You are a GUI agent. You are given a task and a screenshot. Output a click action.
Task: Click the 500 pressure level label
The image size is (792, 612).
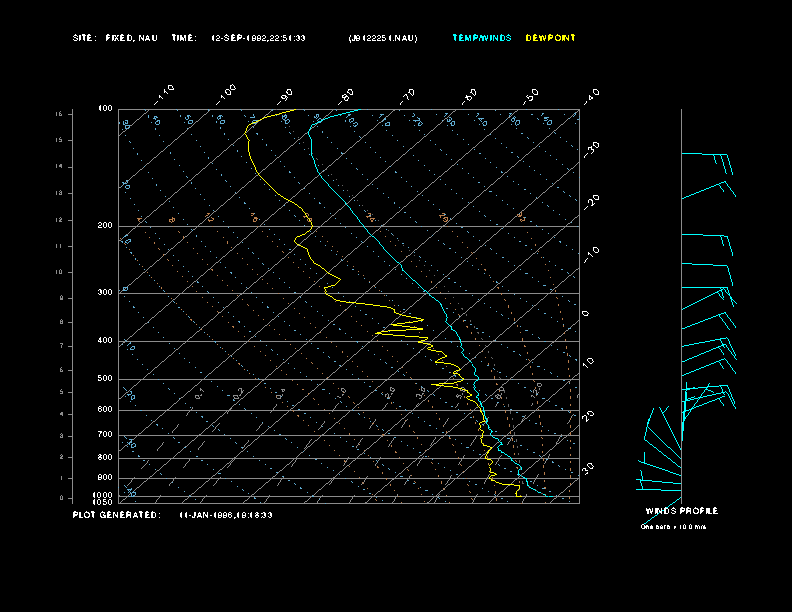pyautogui.click(x=105, y=379)
